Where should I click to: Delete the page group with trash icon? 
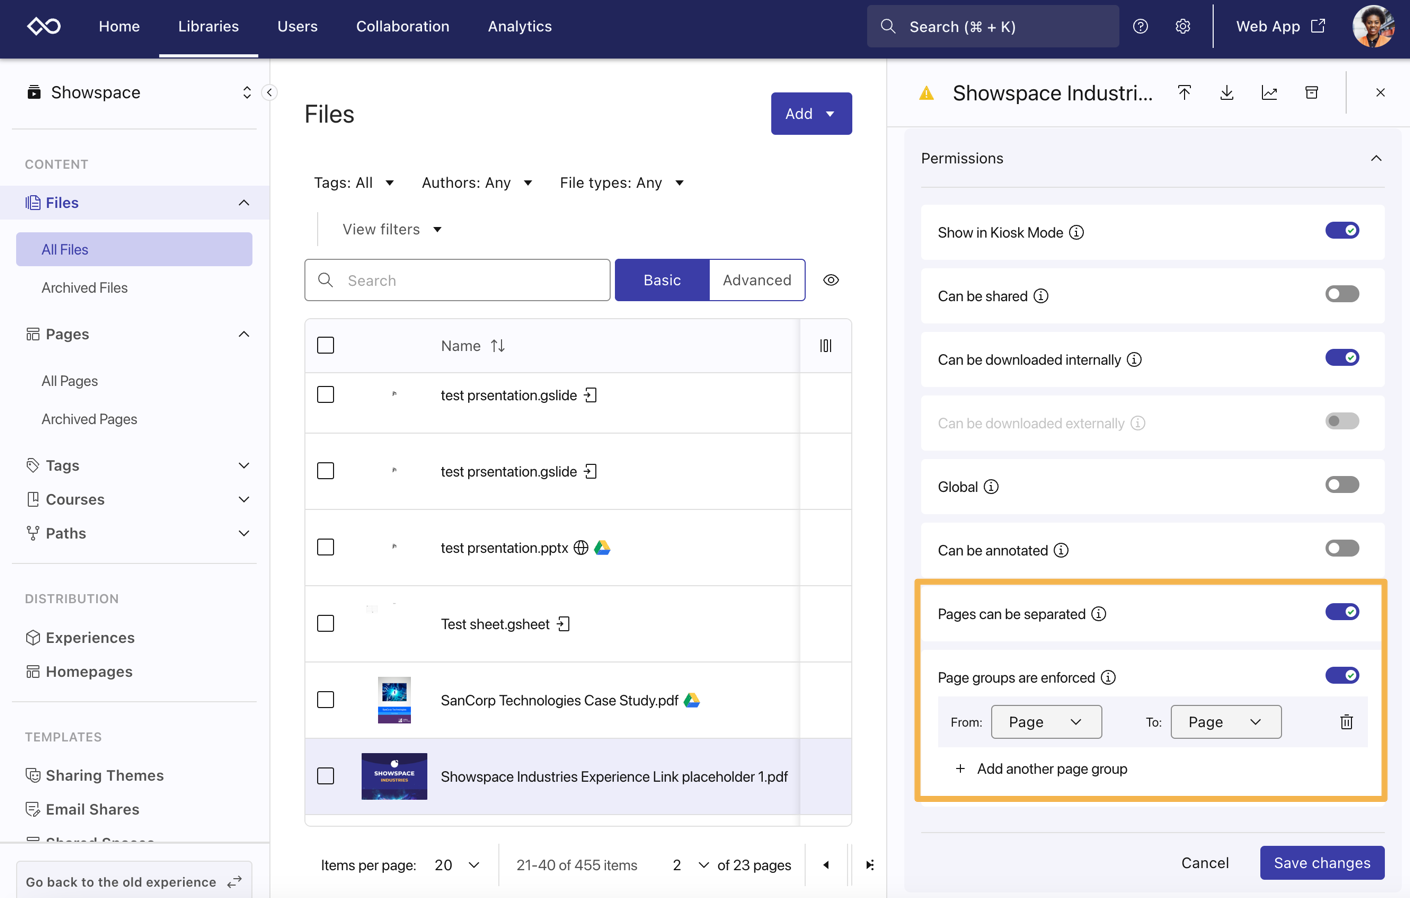[x=1347, y=722]
